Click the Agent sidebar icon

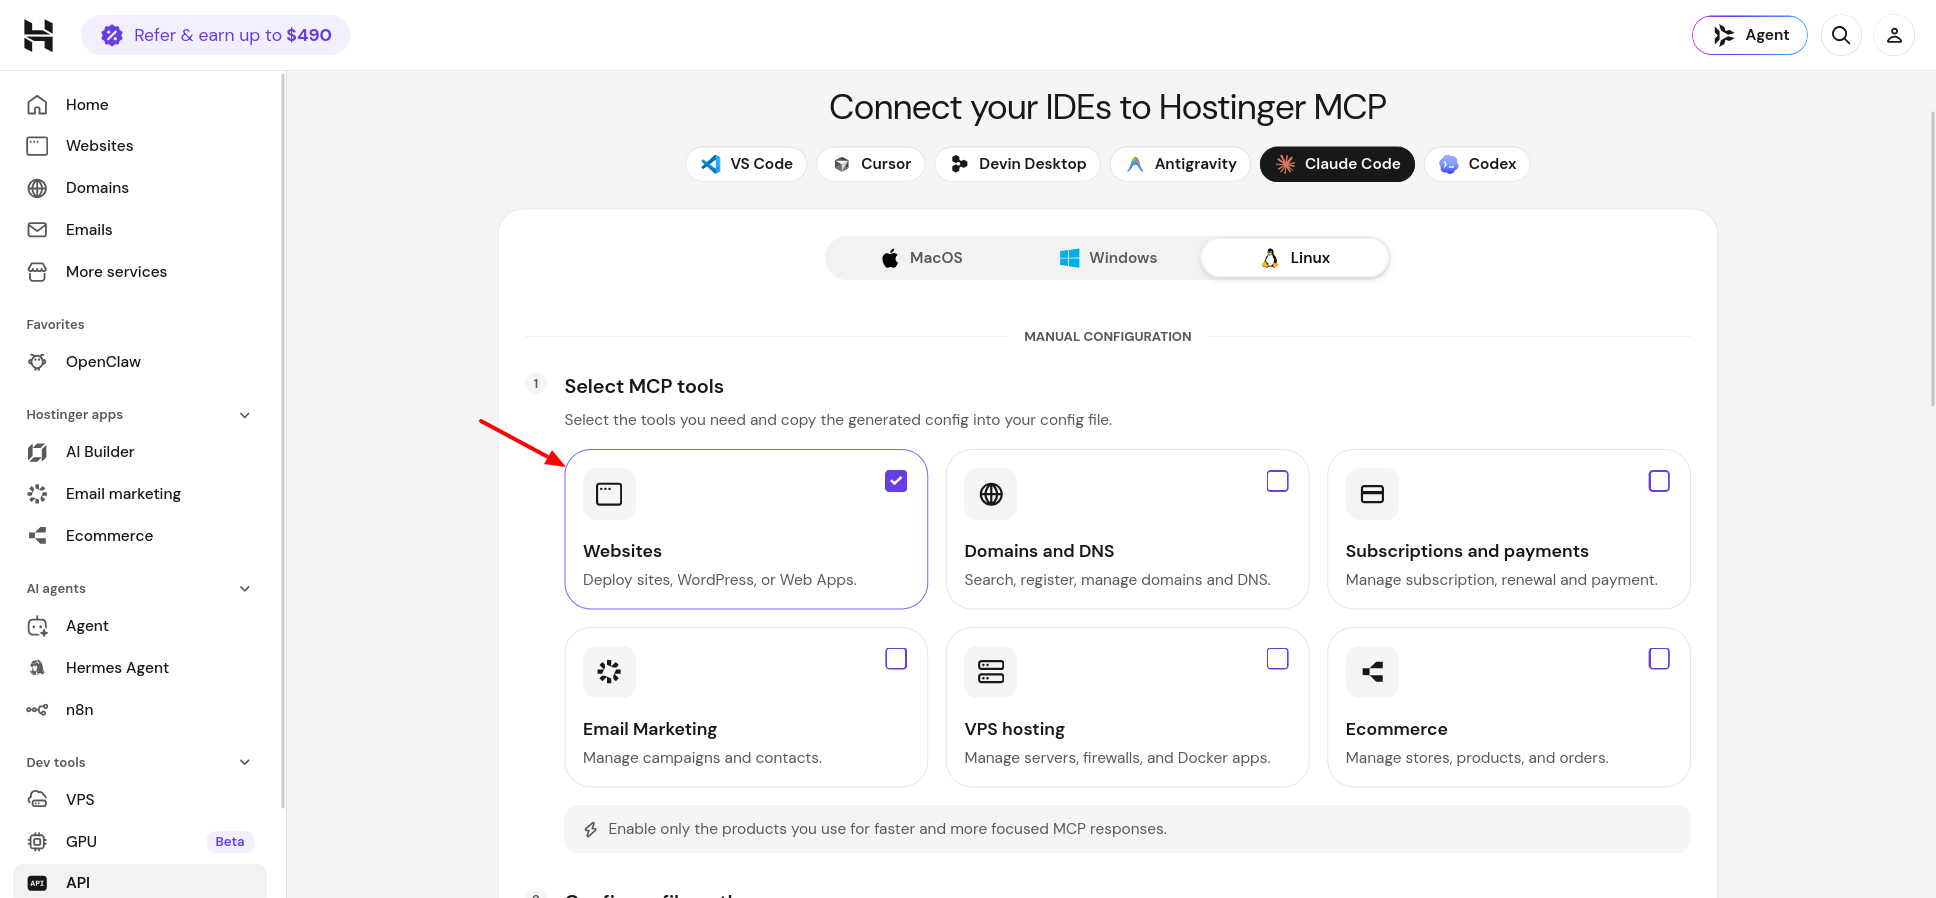(x=37, y=626)
